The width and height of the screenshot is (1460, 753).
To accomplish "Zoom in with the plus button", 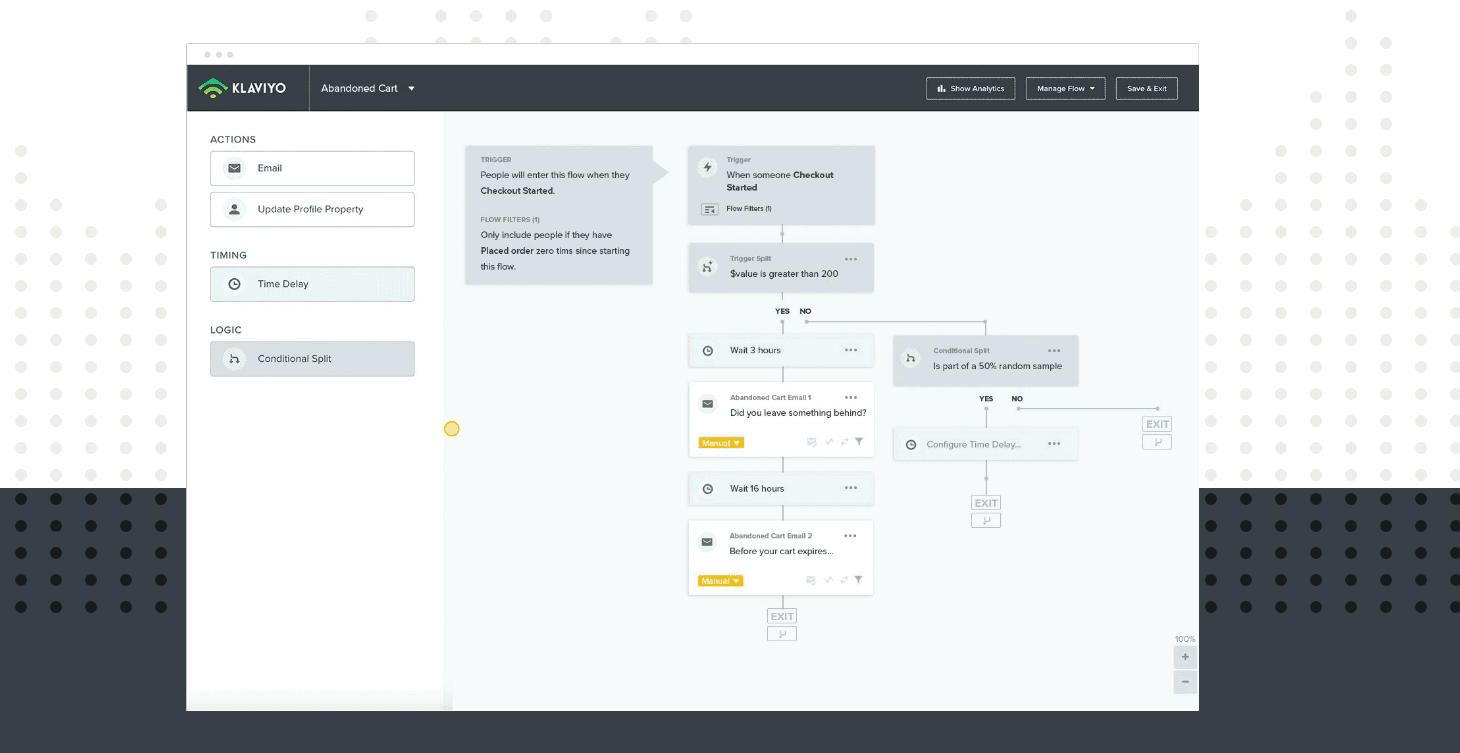I will [1185, 657].
